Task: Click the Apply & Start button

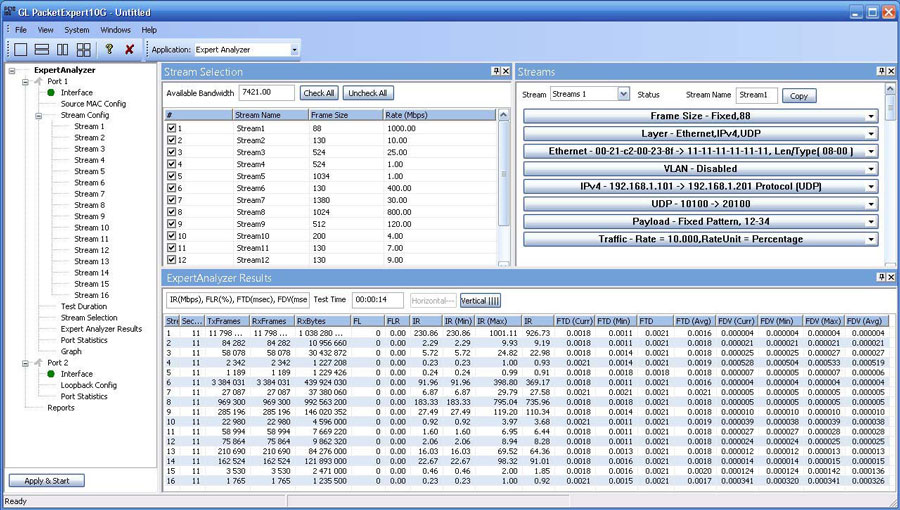Action: pos(46,481)
